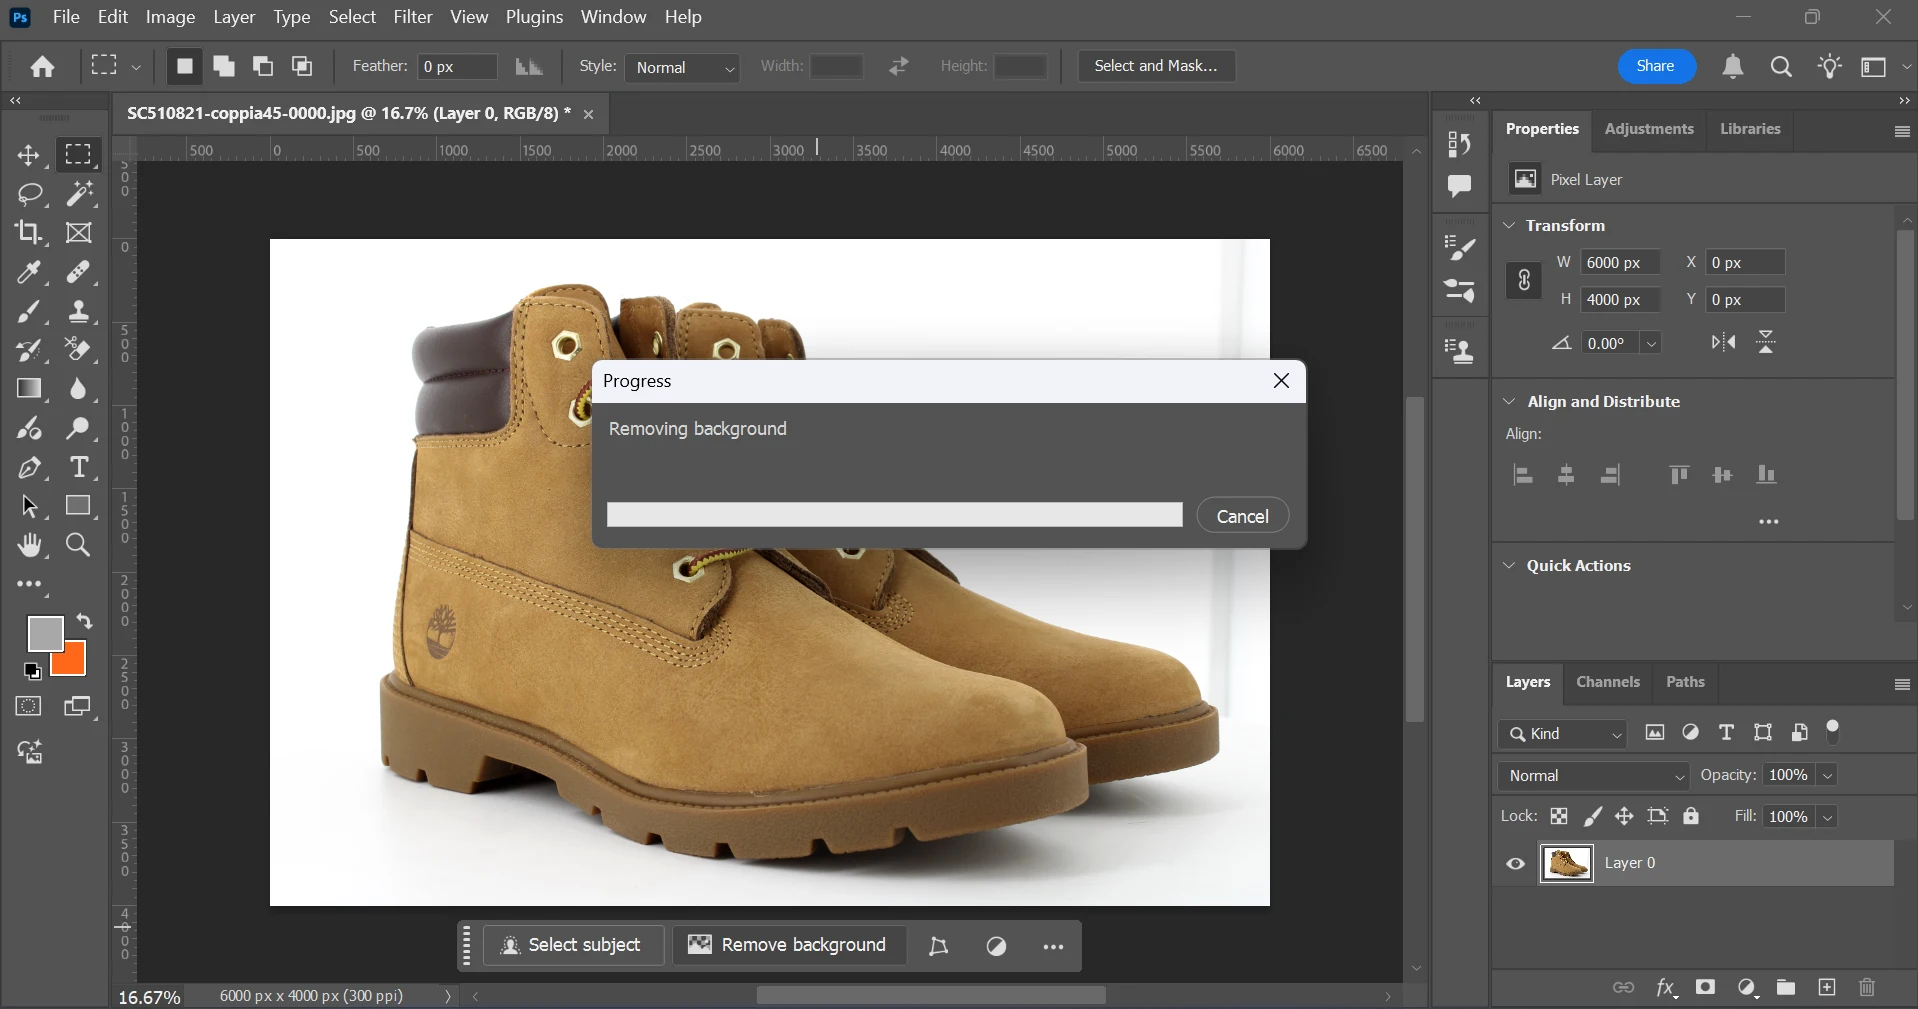Click Select subject button

pos(572,945)
